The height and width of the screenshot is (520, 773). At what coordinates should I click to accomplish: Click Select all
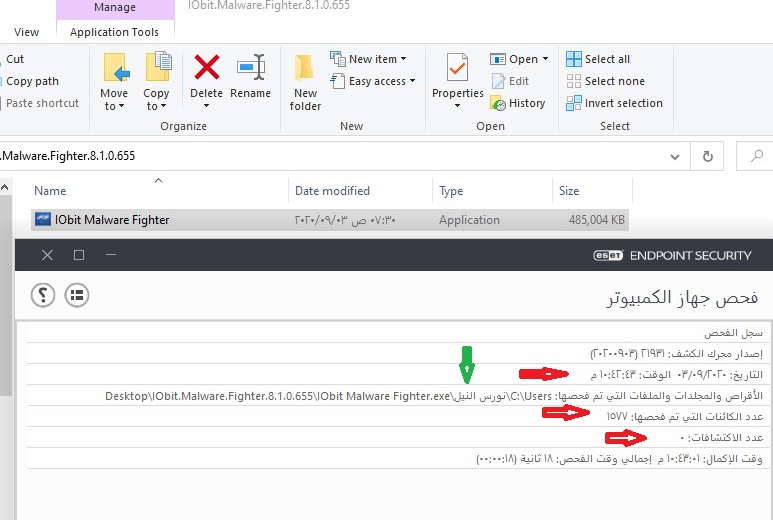tap(599, 59)
